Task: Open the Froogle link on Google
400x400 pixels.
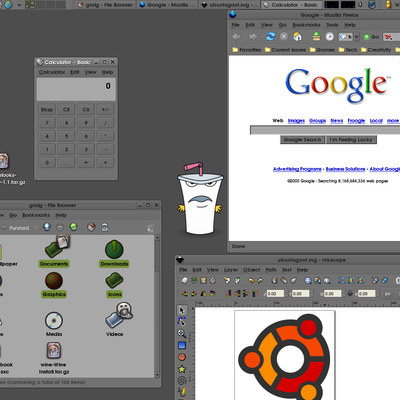Action: pyautogui.click(x=356, y=121)
